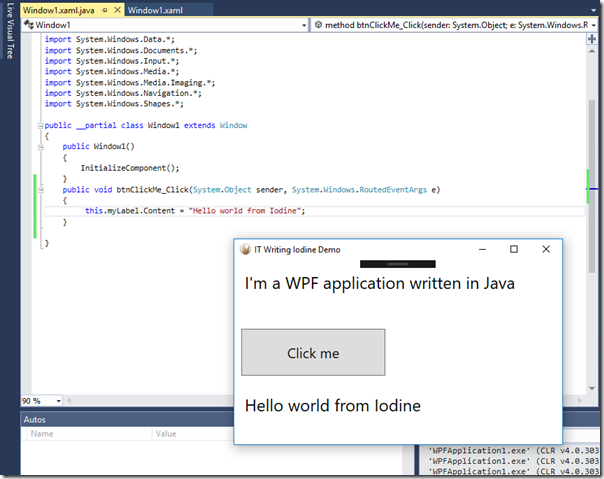
Task: Click the import System.Windows.Shapes line
Action: [x=114, y=104]
